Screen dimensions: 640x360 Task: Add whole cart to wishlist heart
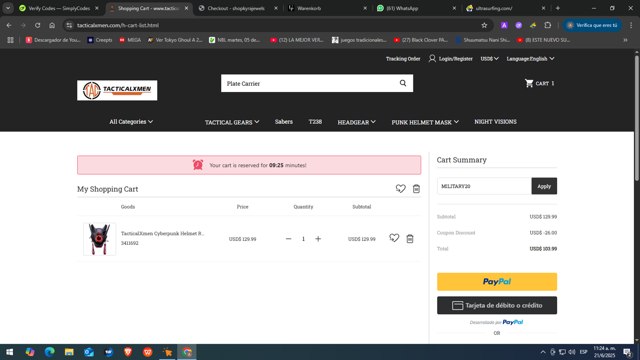400,189
